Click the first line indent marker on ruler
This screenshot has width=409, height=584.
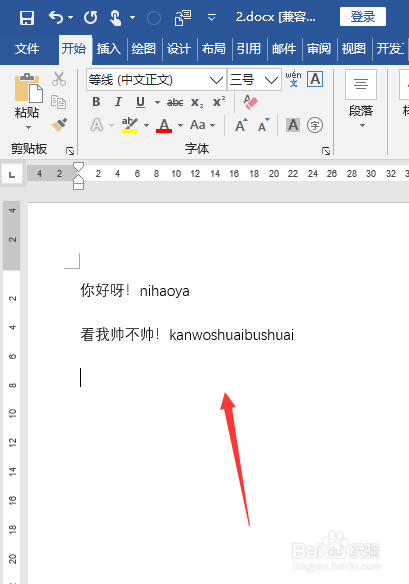(78, 166)
